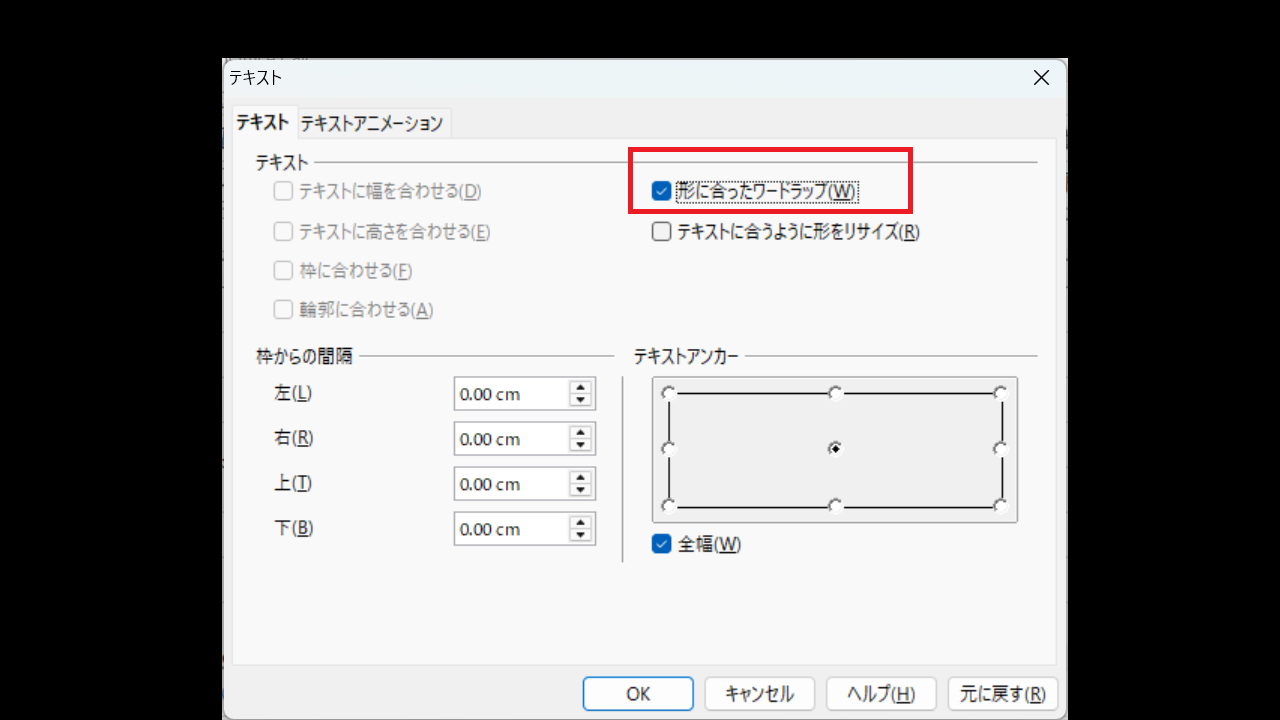Switch to the テキストアニメーション tab

tap(372, 124)
